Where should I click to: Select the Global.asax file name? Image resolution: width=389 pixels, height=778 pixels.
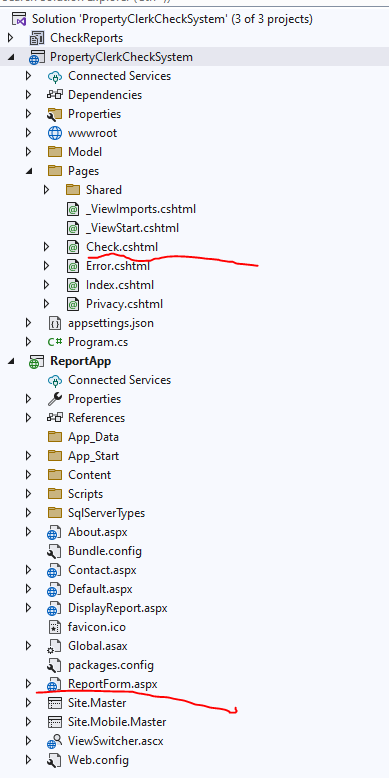[x=98, y=647]
